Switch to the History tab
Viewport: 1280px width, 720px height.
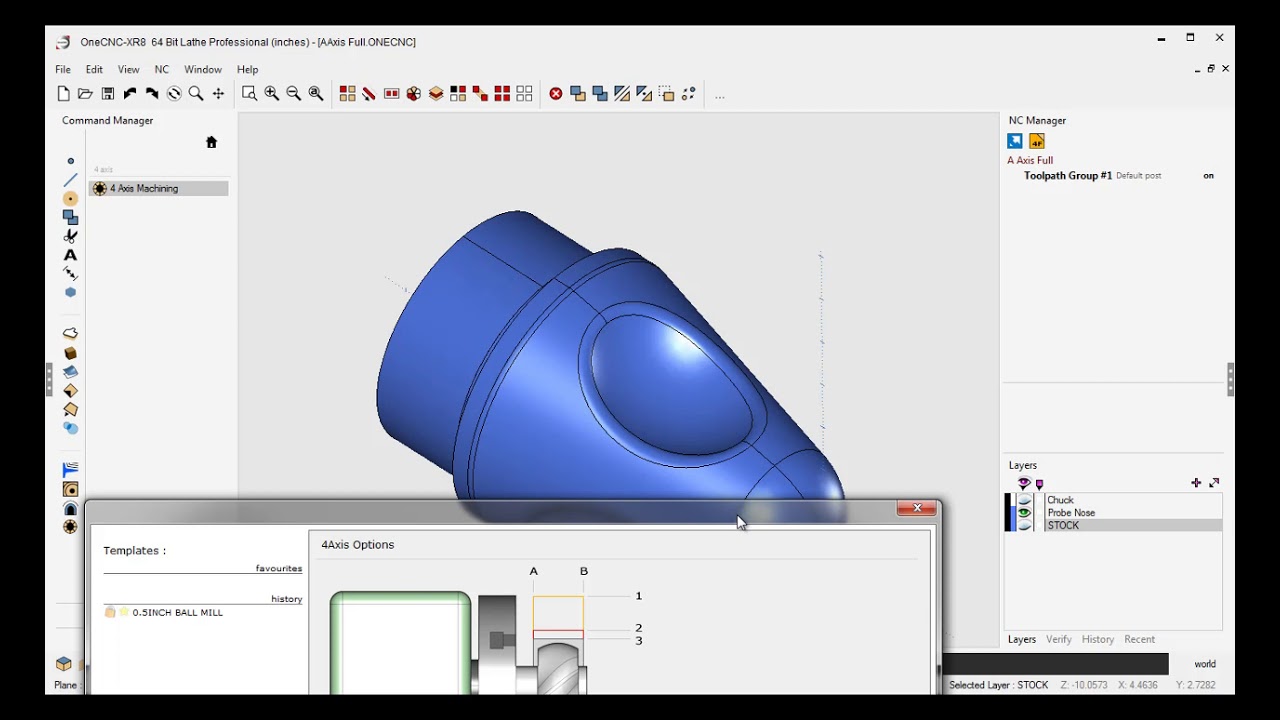pos(1098,639)
